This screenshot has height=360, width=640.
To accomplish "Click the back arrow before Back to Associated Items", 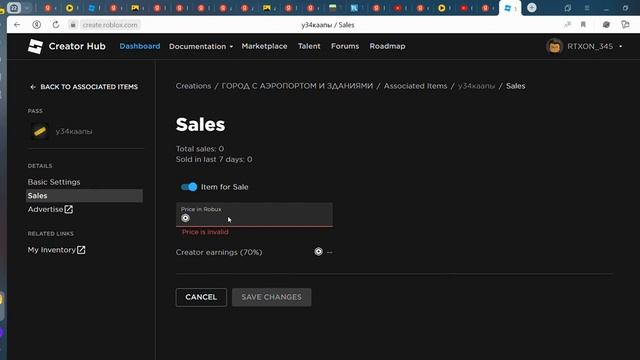I will [x=33, y=87].
